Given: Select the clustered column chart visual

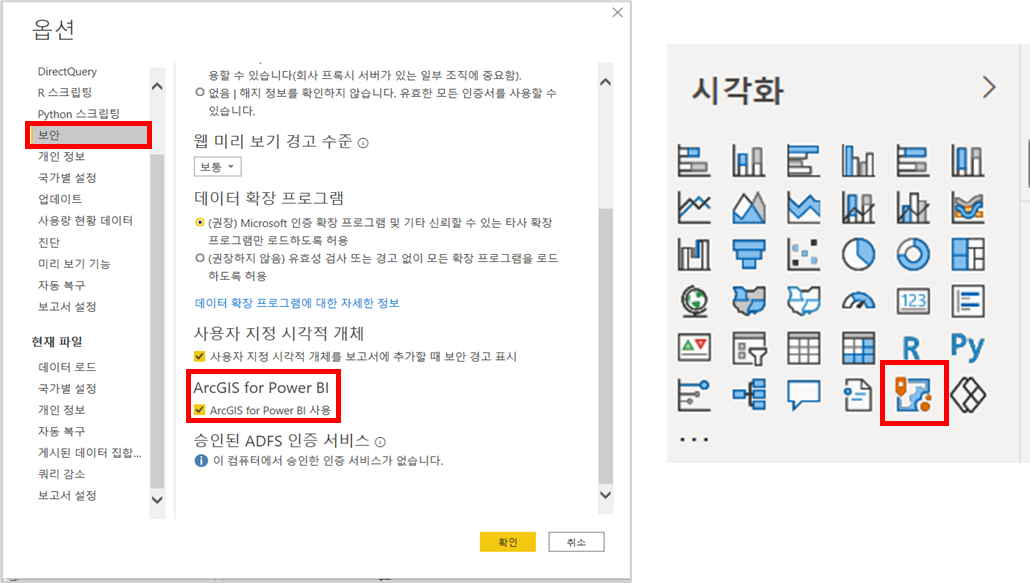Looking at the screenshot, I should 858,161.
